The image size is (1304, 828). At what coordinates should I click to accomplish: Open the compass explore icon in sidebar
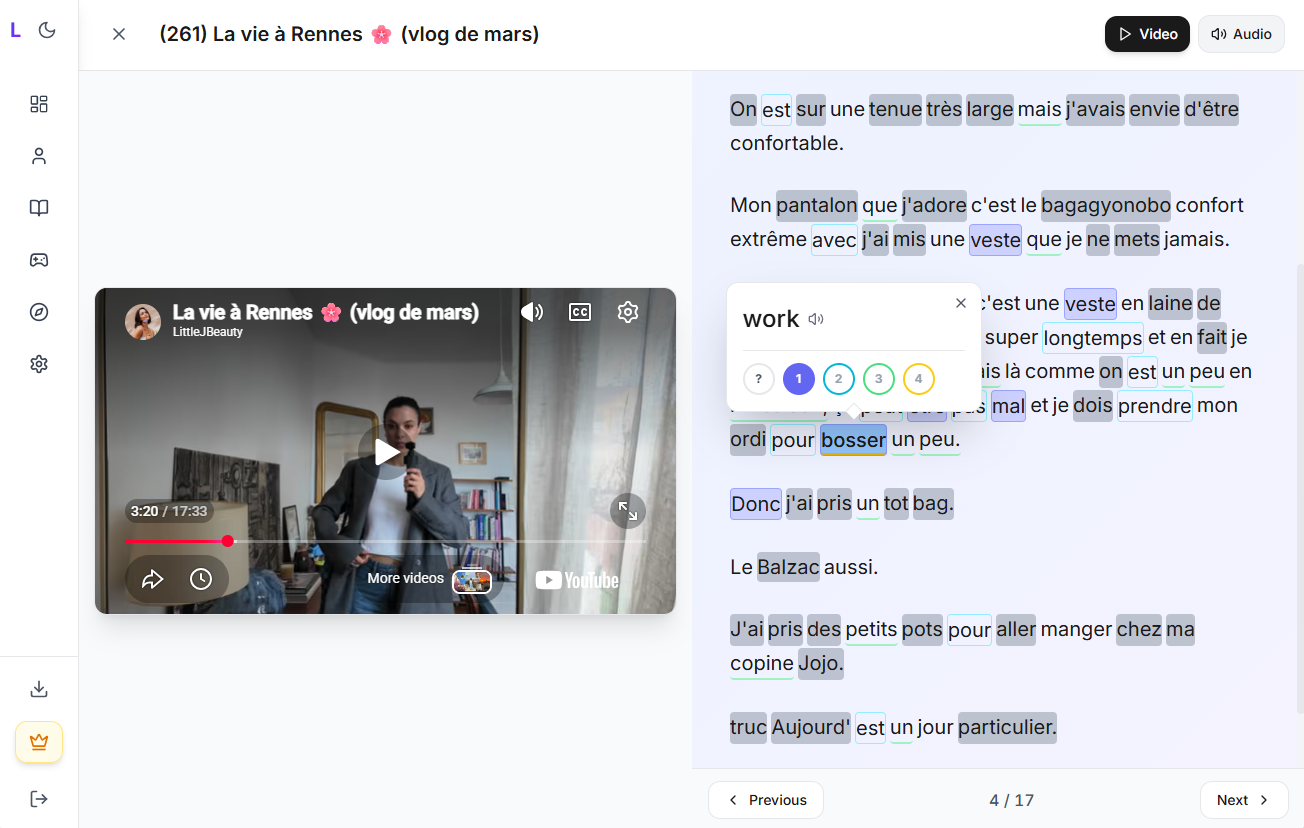pos(39,312)
